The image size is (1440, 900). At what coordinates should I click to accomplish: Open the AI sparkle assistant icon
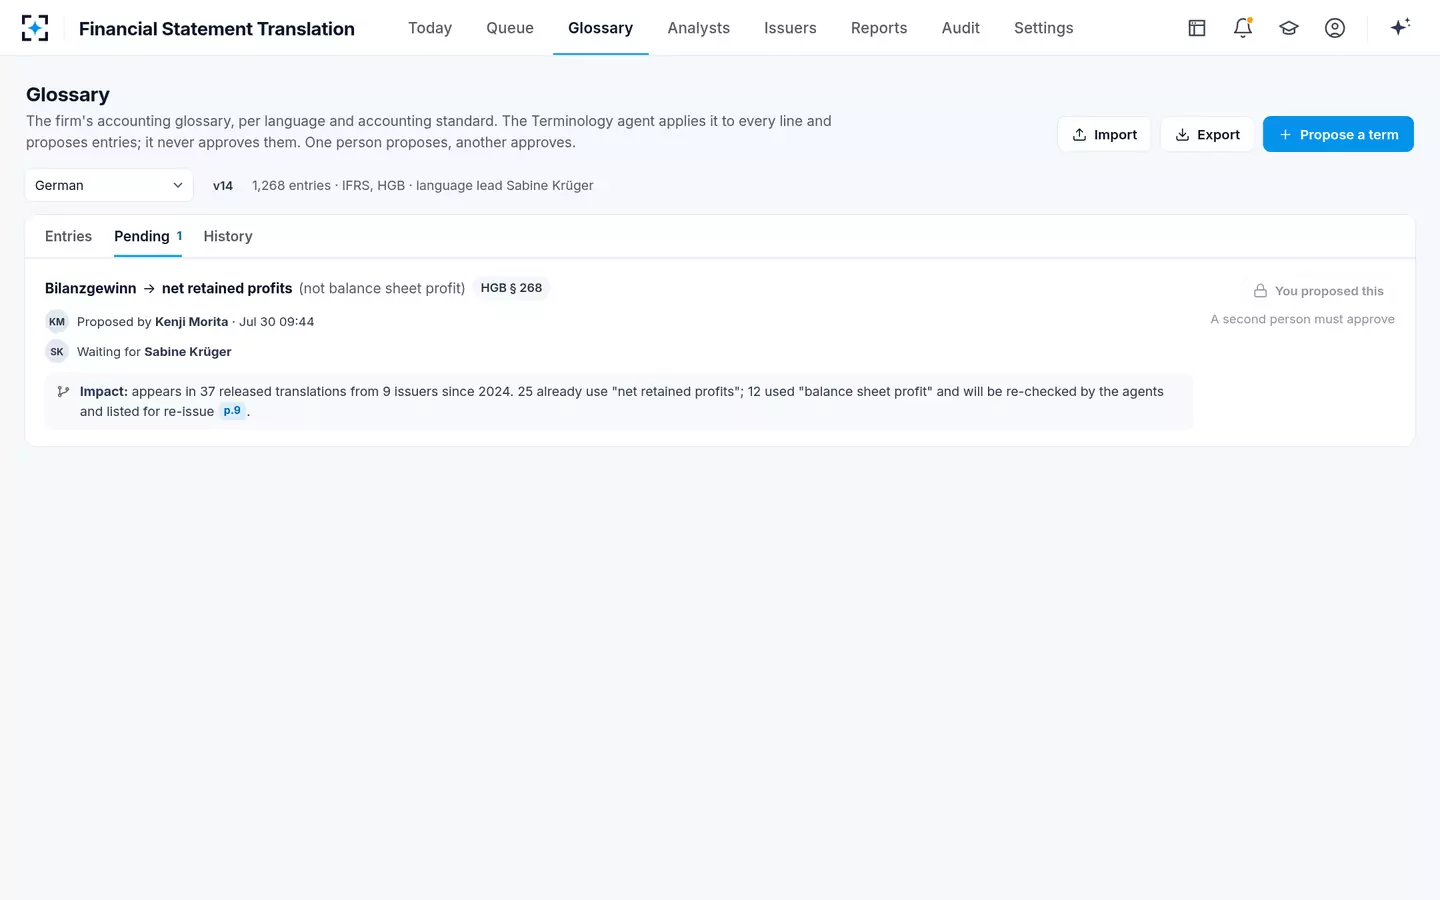click(1400, 28)
